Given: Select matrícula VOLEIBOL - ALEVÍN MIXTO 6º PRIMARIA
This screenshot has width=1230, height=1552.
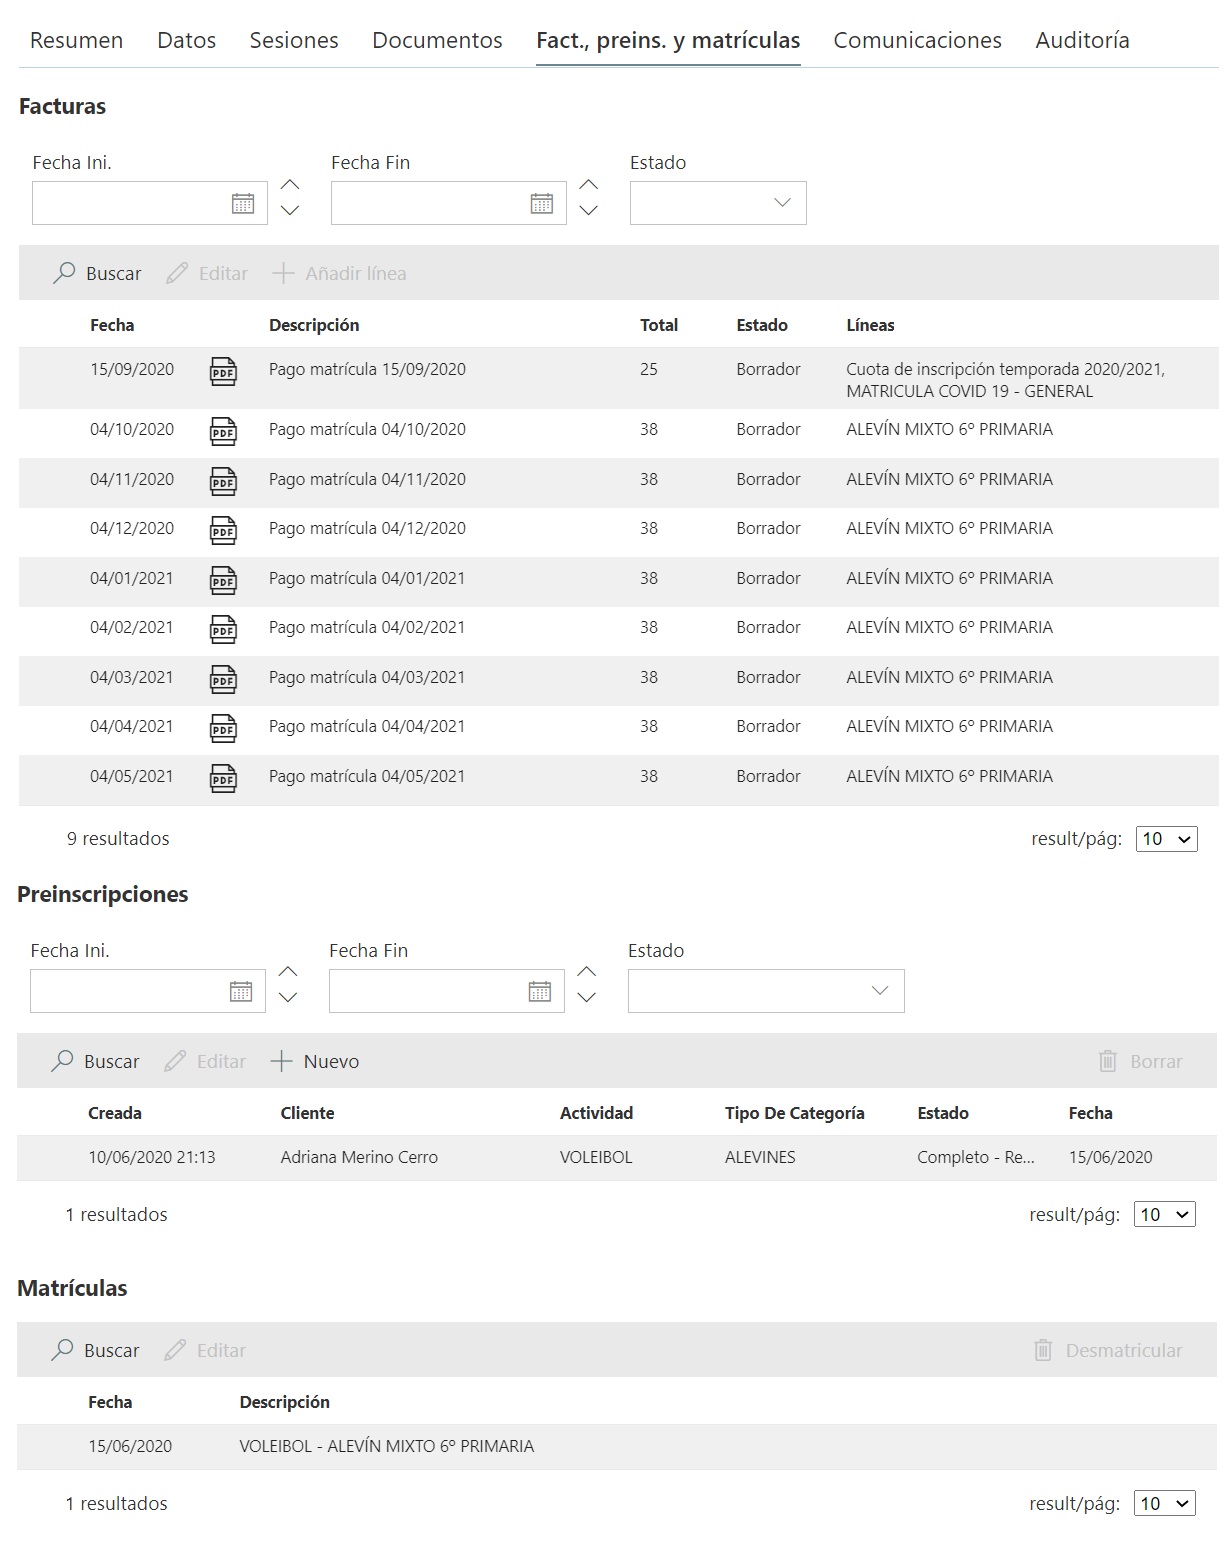Looking at the screenshot, I should 617,1447.
